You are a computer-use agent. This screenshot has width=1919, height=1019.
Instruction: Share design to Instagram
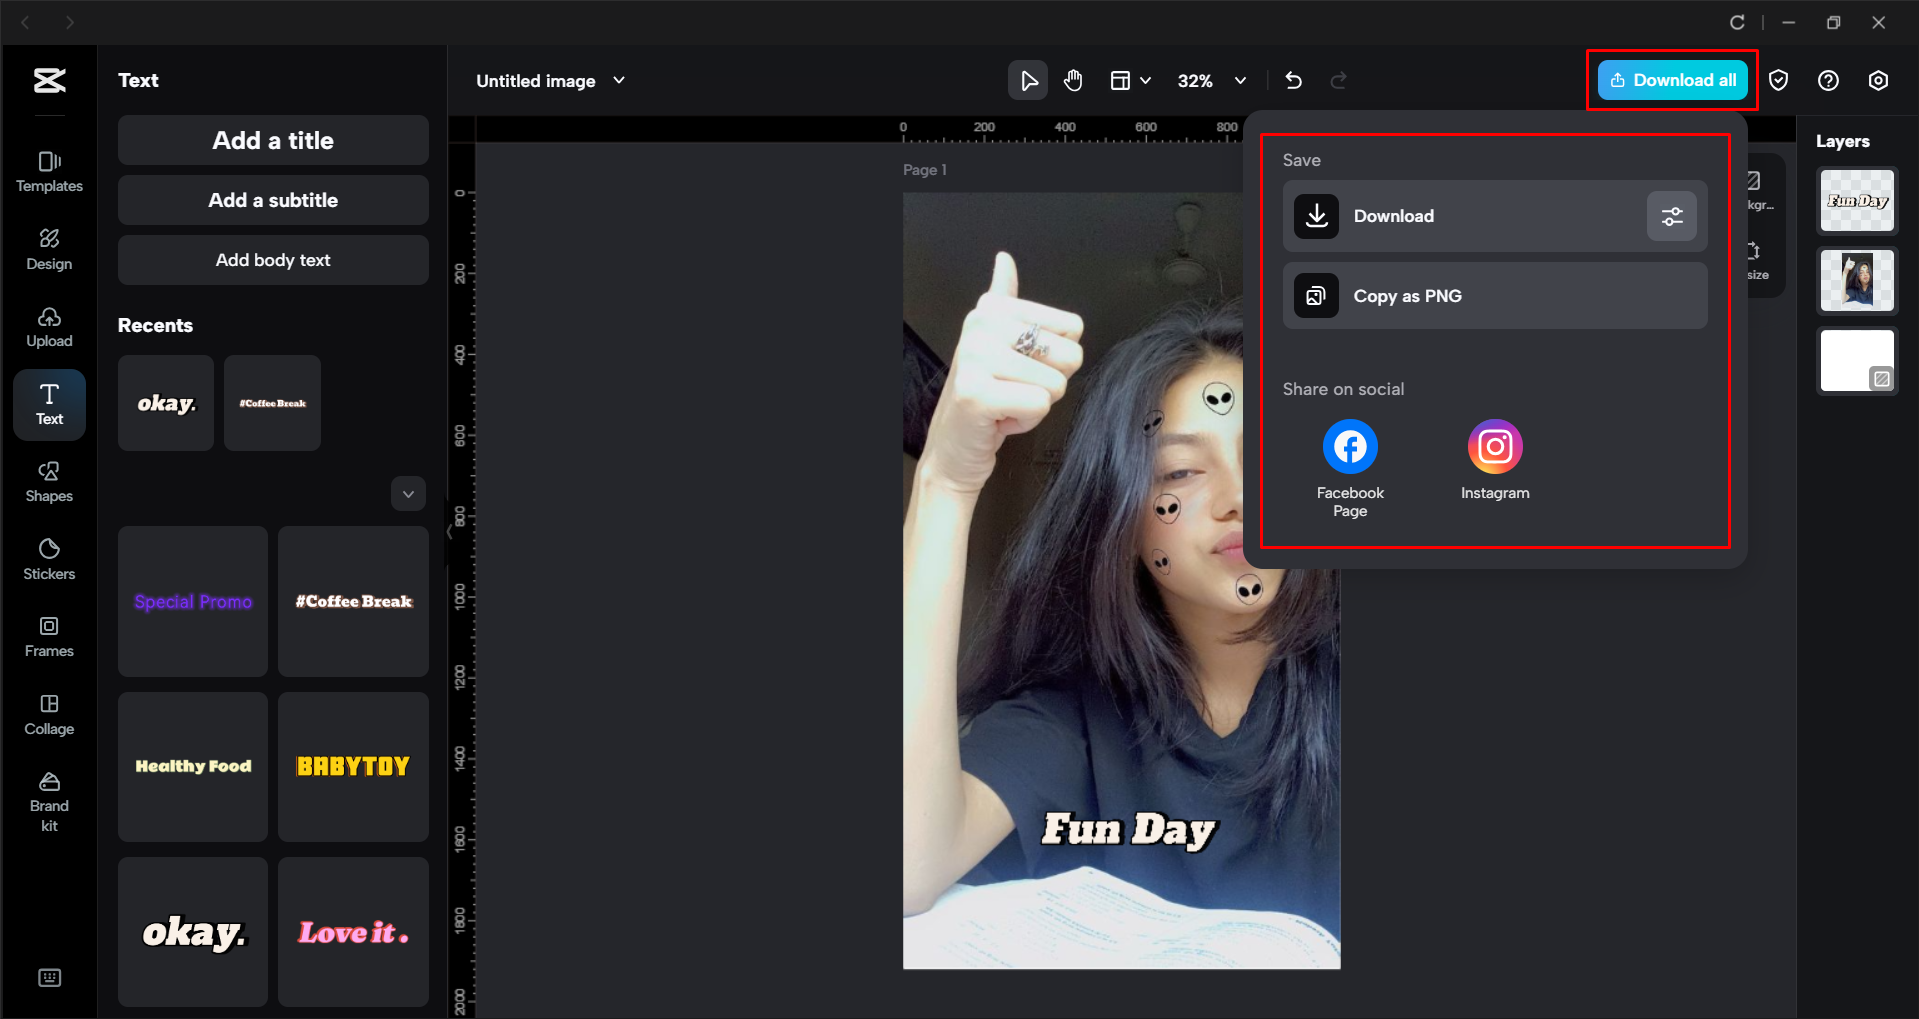1494,446
